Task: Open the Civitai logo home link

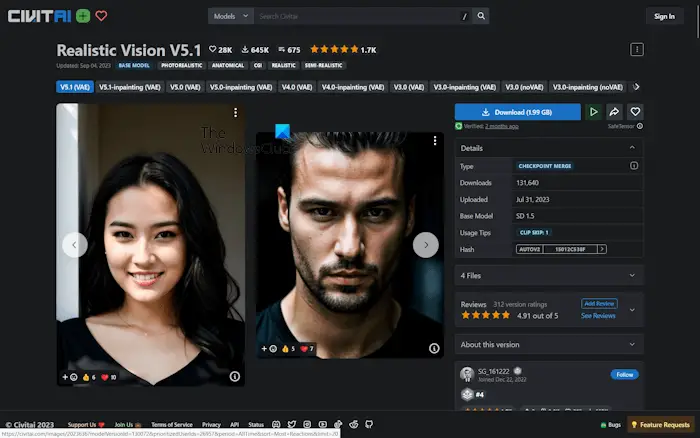Action: 39,16
